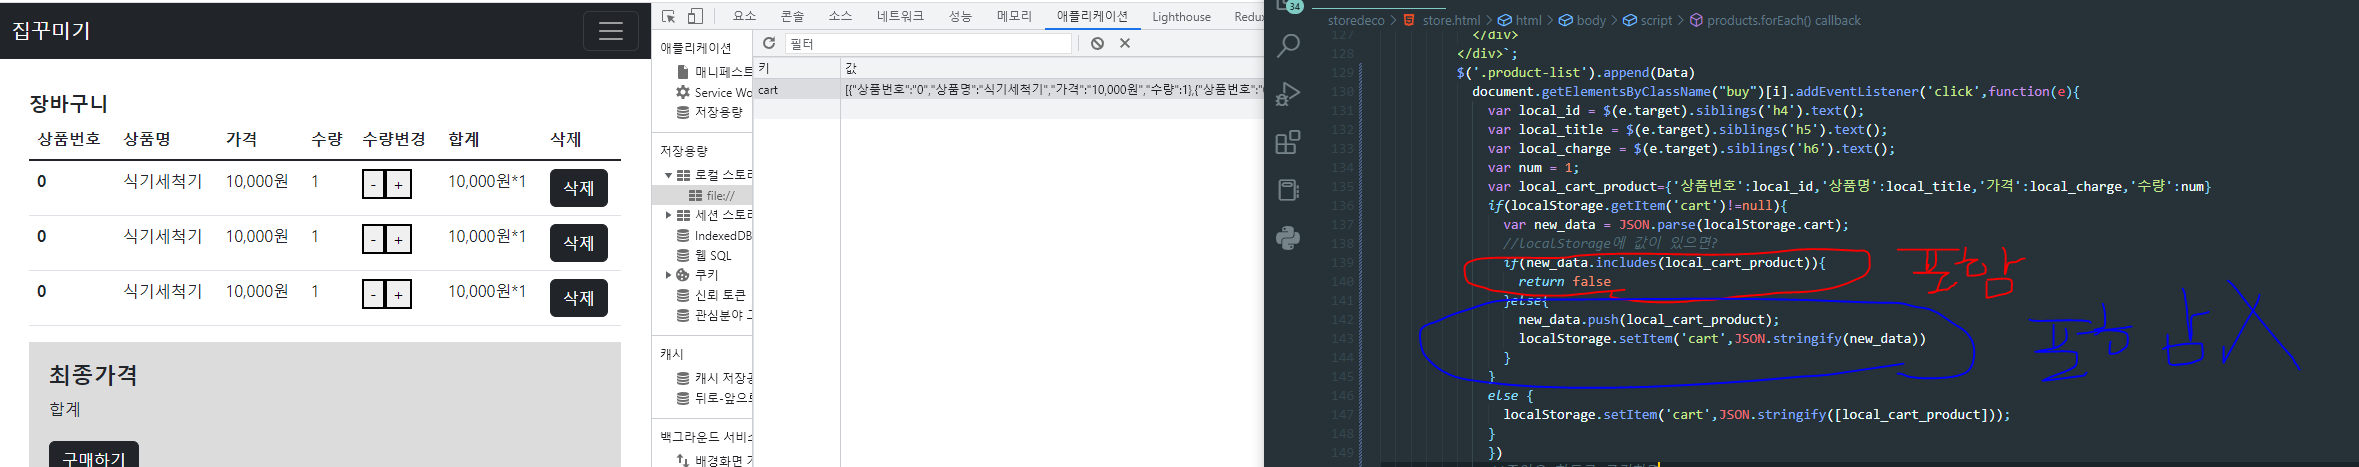Open Run and Debug in VS Code
The width and height of the screenshot is (2359, 467).
pyautogui.click(x=1288, y=93)
